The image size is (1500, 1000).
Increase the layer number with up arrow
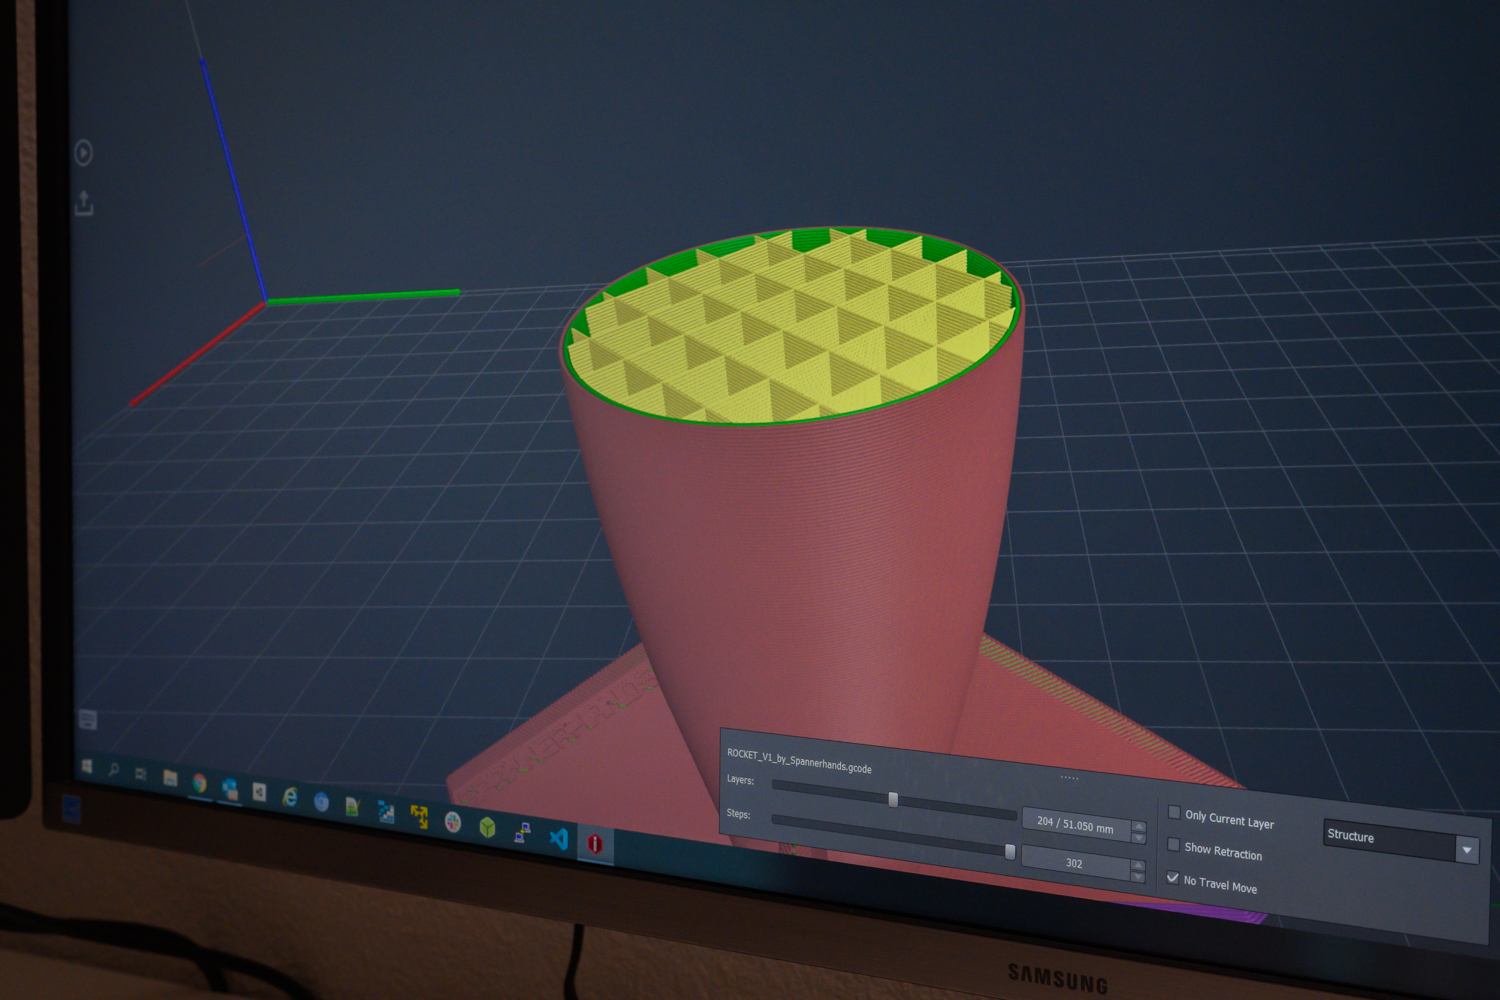(x=1138, y=825)
